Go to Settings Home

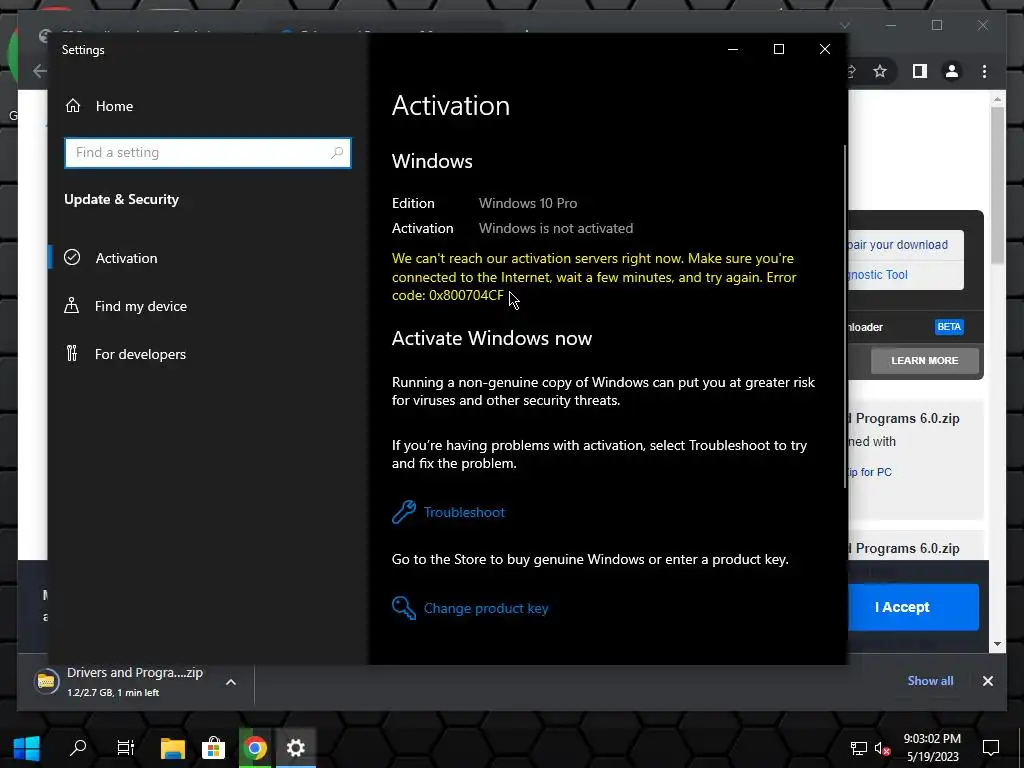pos(99,106)
